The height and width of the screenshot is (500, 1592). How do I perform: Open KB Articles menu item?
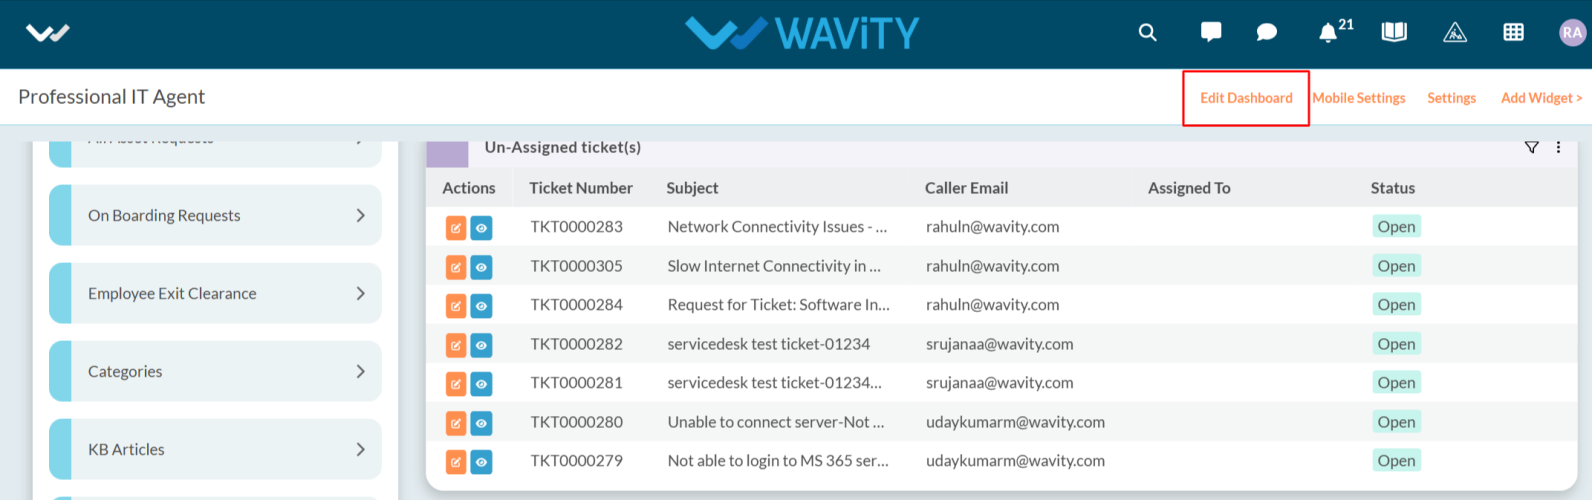click(x=215, y=449)
